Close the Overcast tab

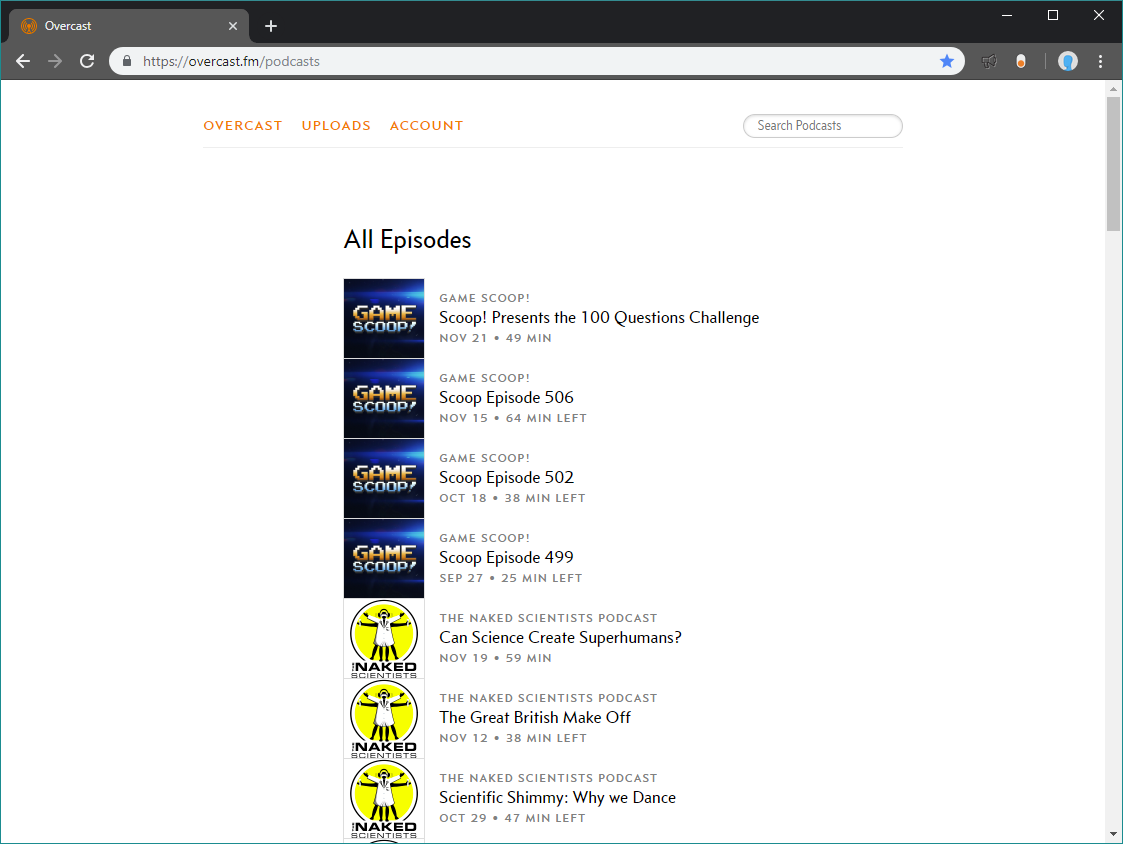tap(233, 27)
